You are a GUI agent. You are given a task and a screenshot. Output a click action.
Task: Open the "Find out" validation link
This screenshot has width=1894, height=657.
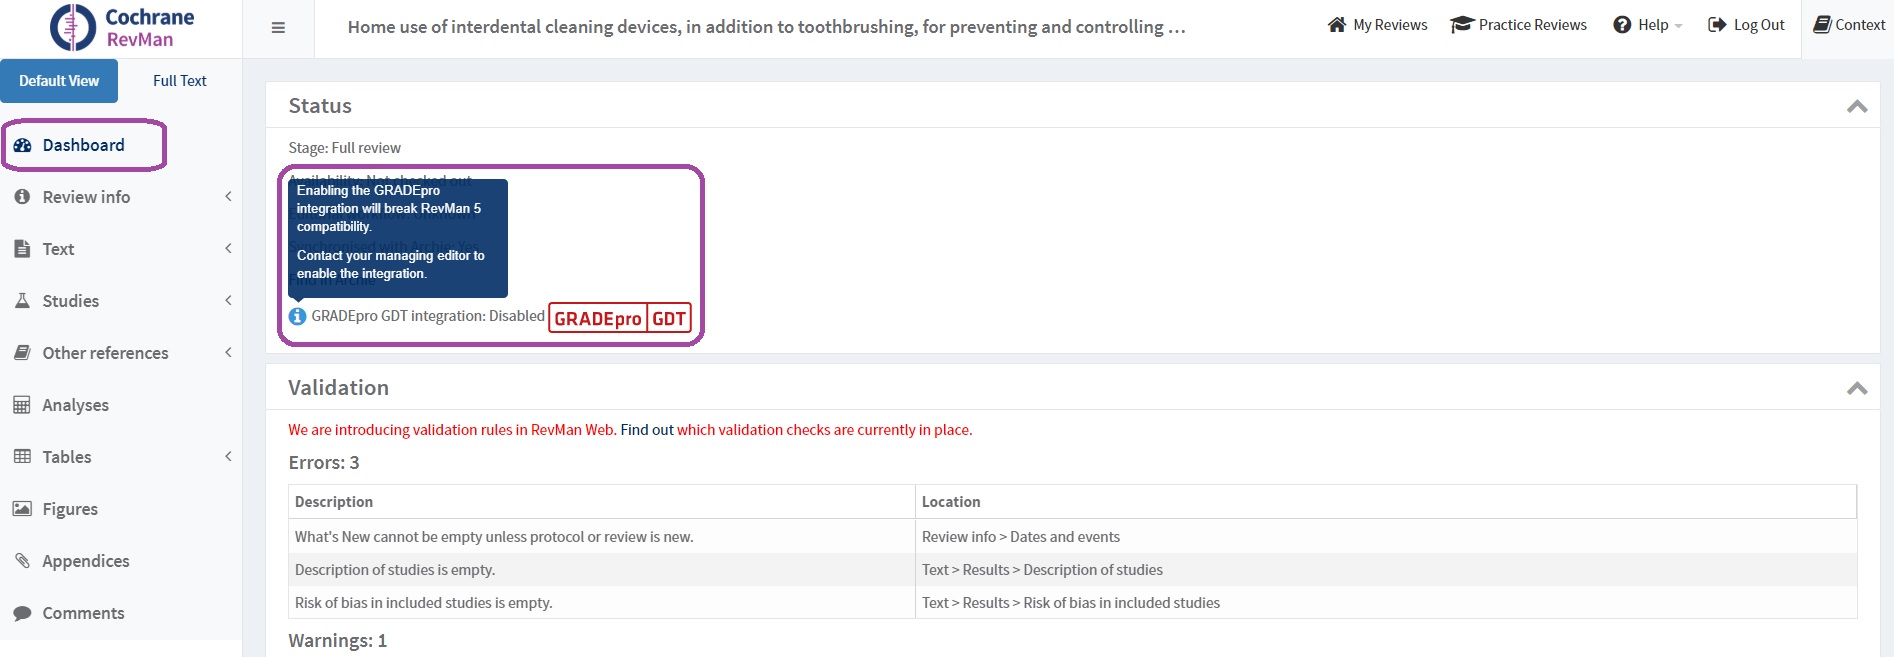point(646,430)
